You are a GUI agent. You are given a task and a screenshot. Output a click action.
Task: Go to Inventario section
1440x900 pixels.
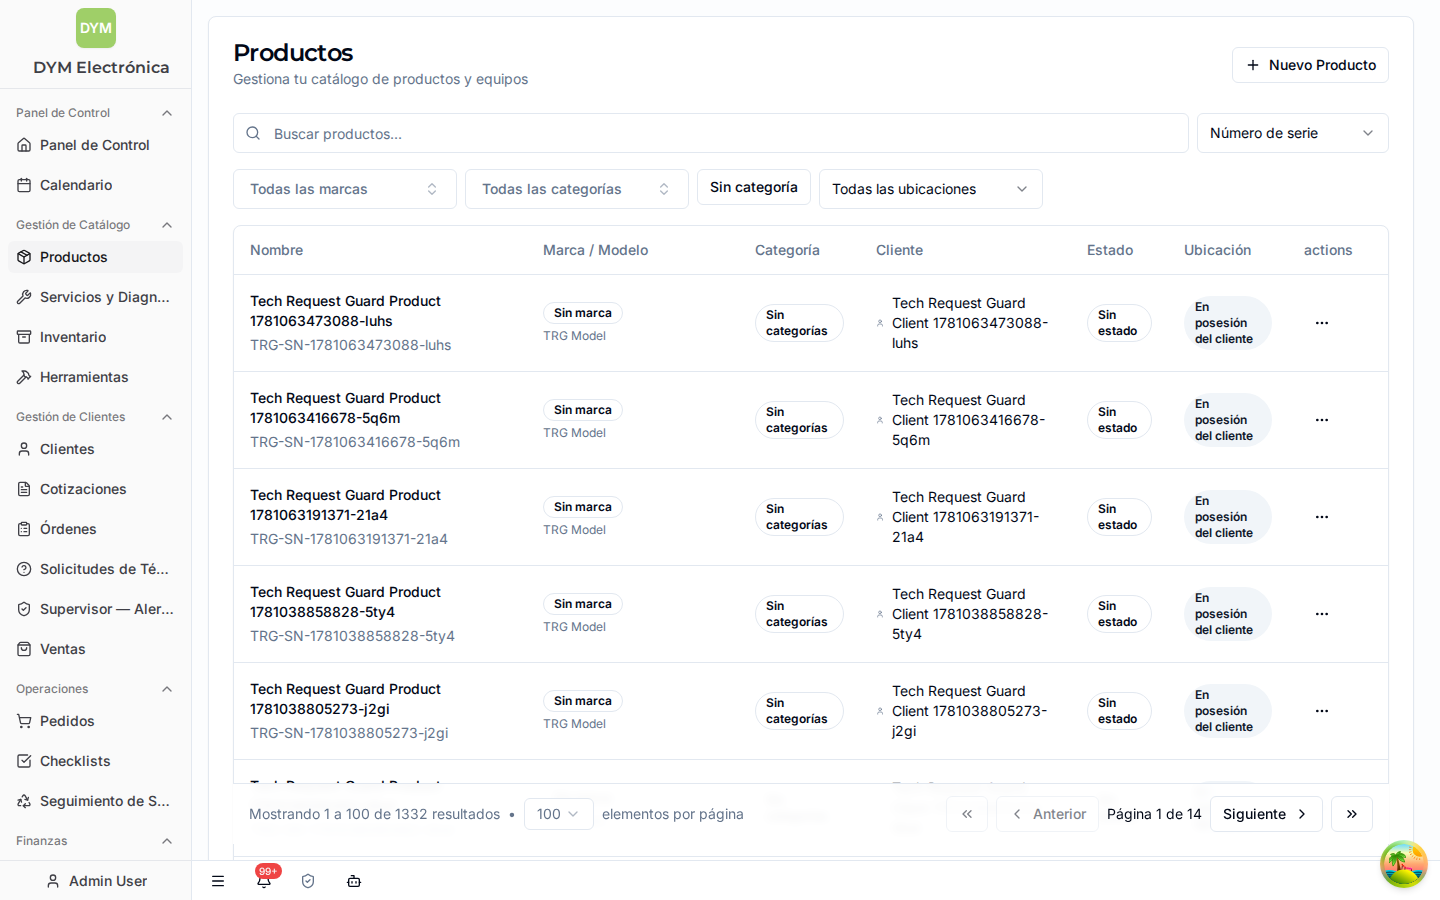(95, 337)
